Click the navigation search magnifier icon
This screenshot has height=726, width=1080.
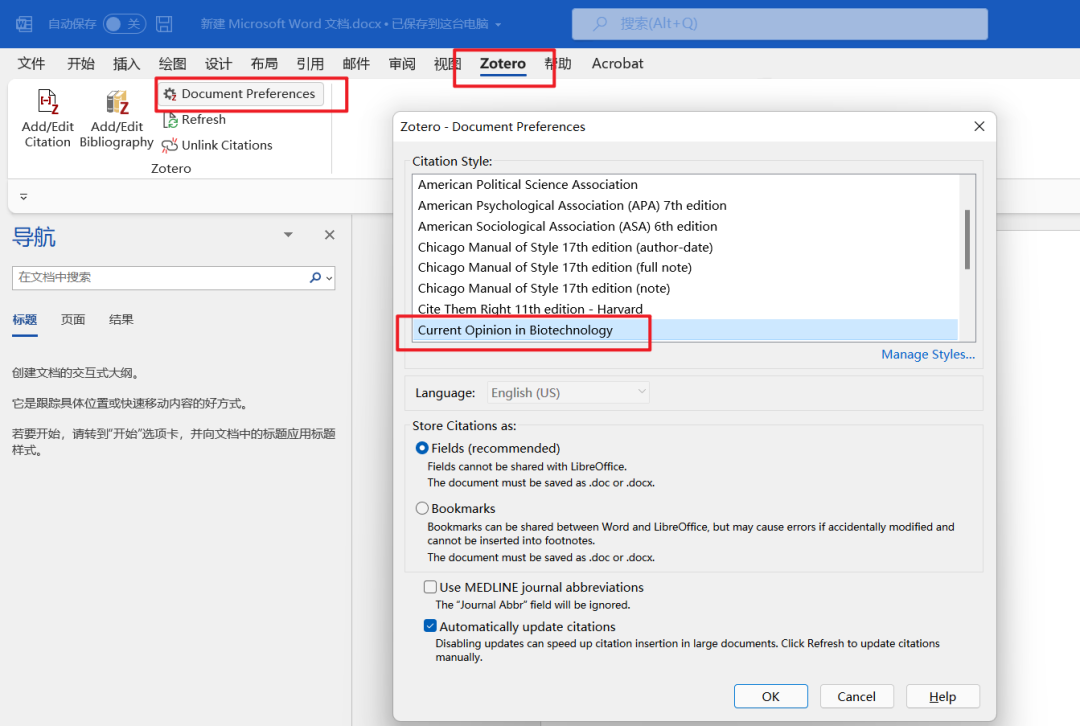pyautogui.click(x=315, y=278)
